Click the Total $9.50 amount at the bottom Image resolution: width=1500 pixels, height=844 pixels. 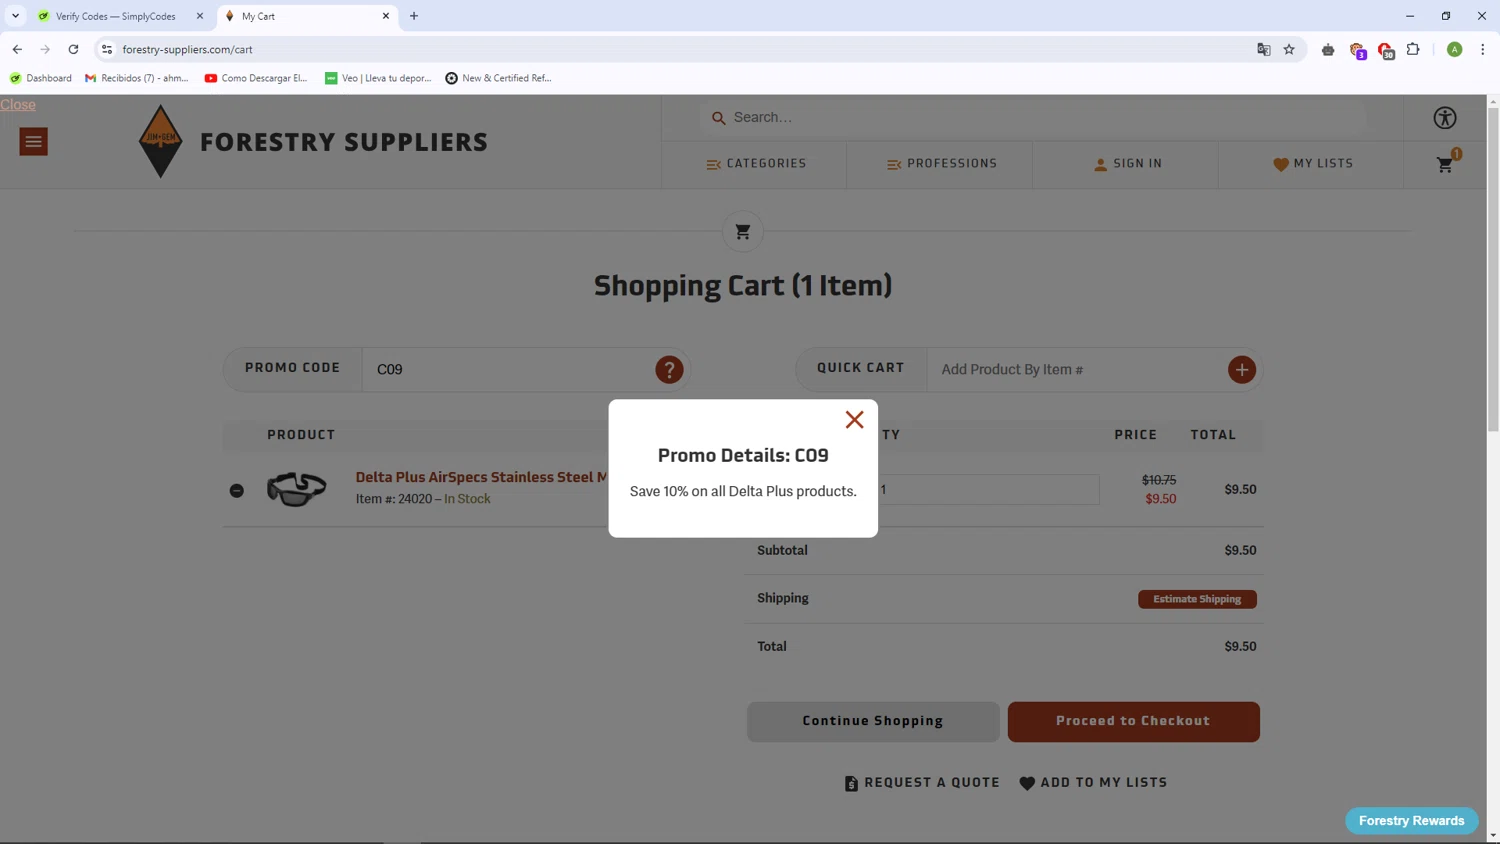(1240, 647)
